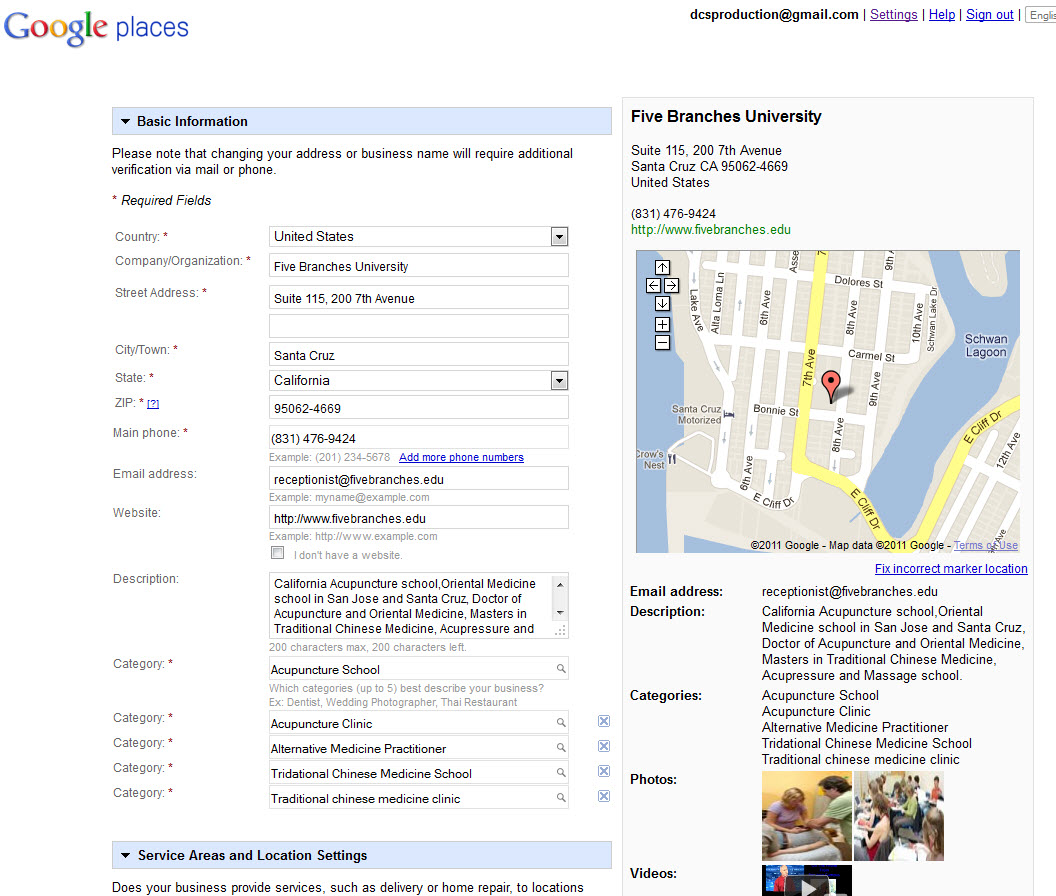Click search icon in Acupuncture School category field

click(561, 668)
